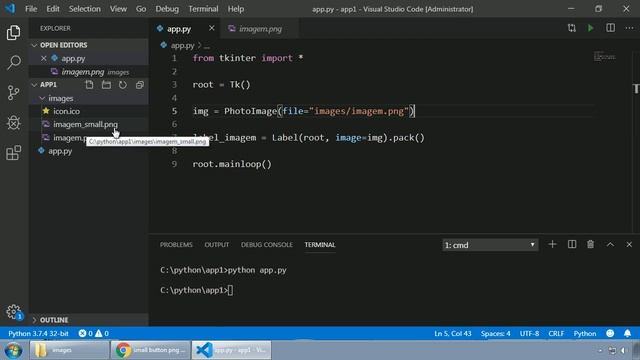Image resolution: width=640 pixels, height=360 pixels.
Task: Open the Explorer view in activity bar
Action: coord(13,33)
